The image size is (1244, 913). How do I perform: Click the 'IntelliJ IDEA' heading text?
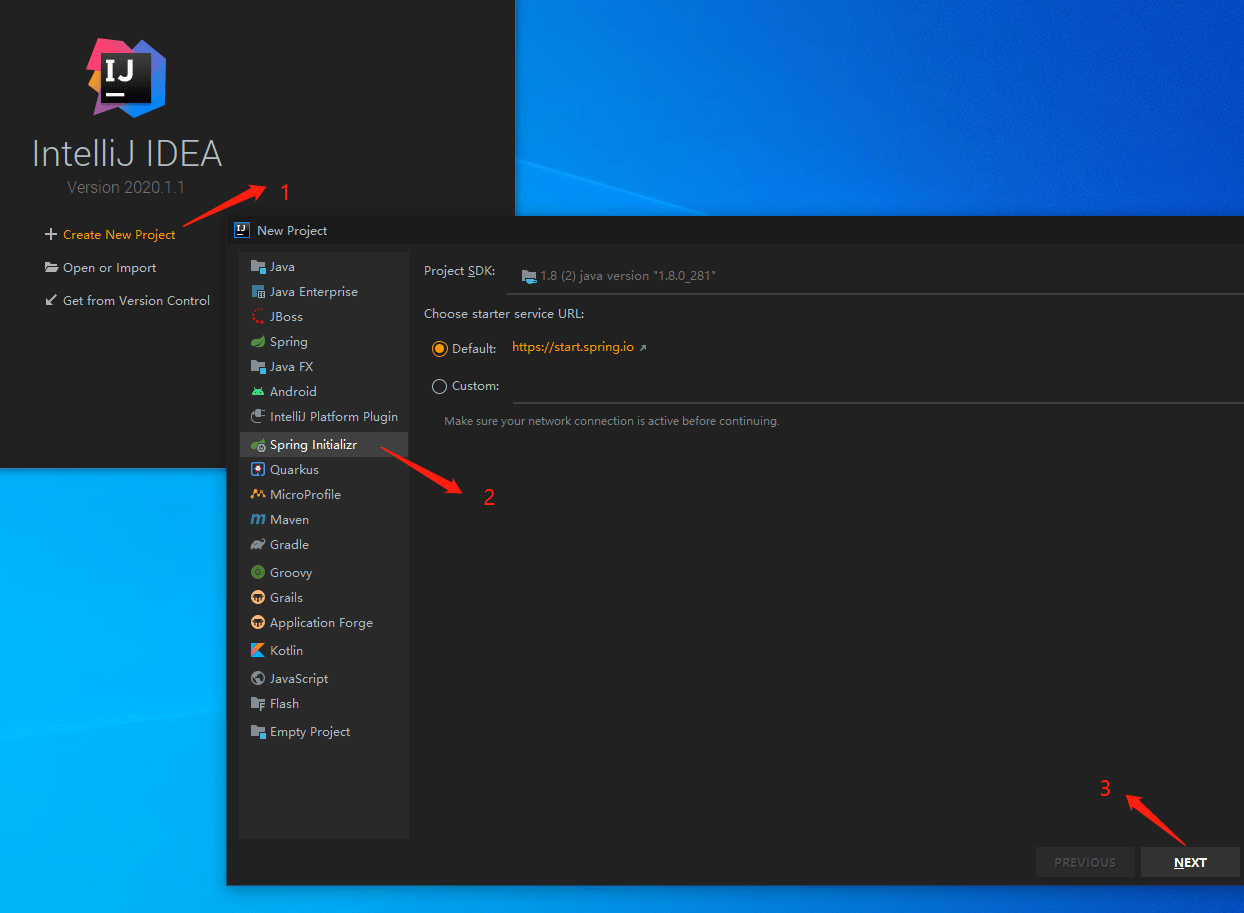coord(127,154)
